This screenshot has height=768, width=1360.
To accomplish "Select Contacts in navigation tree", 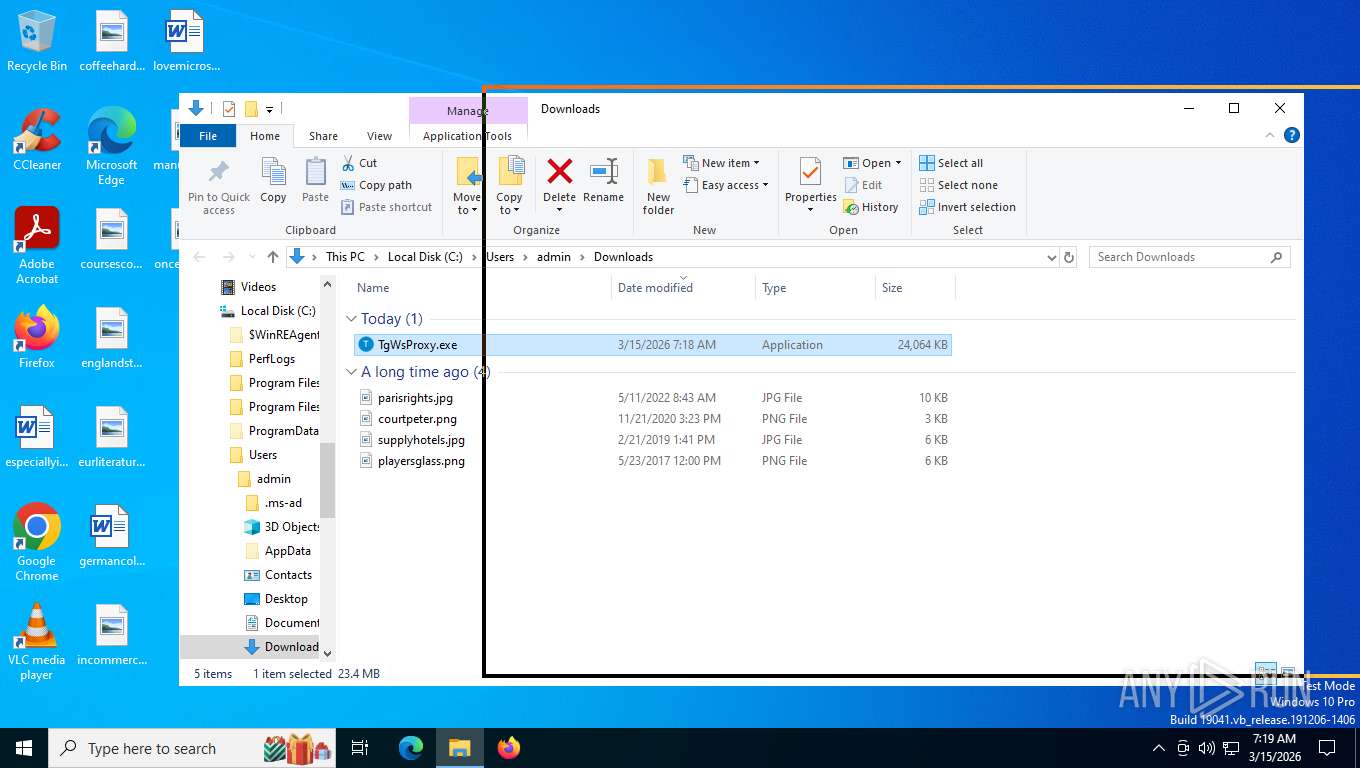I will tap(288, 575).
